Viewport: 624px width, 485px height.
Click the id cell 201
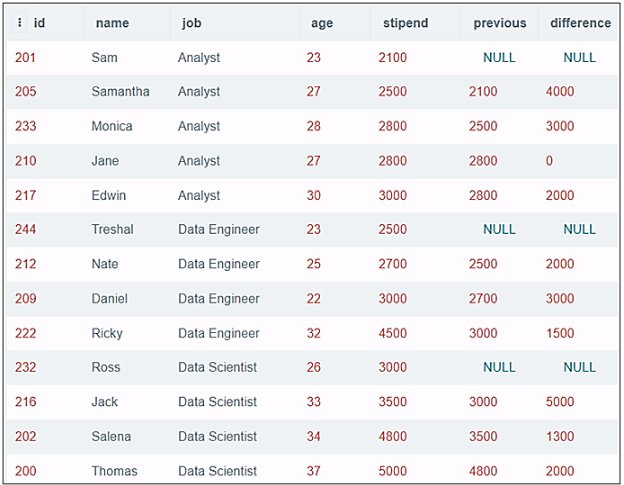[25, 58]
